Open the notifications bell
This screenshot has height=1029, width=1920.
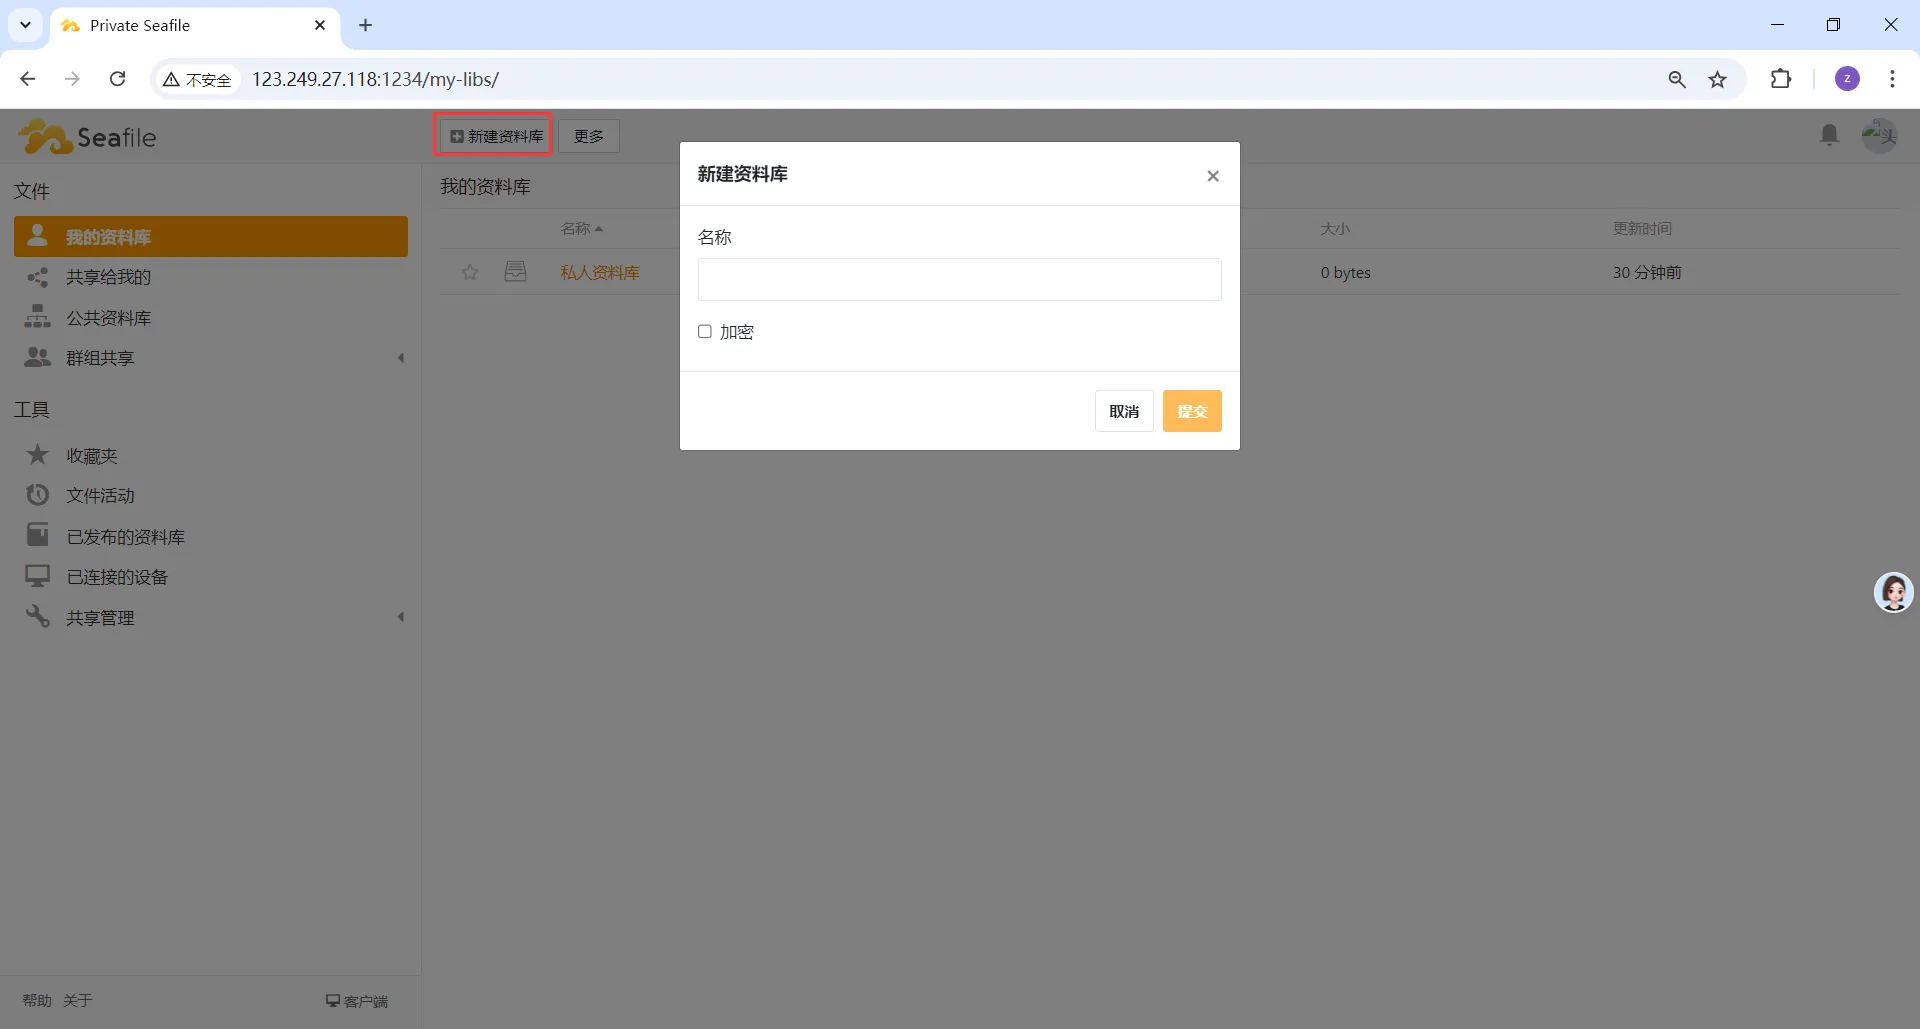1829,135
